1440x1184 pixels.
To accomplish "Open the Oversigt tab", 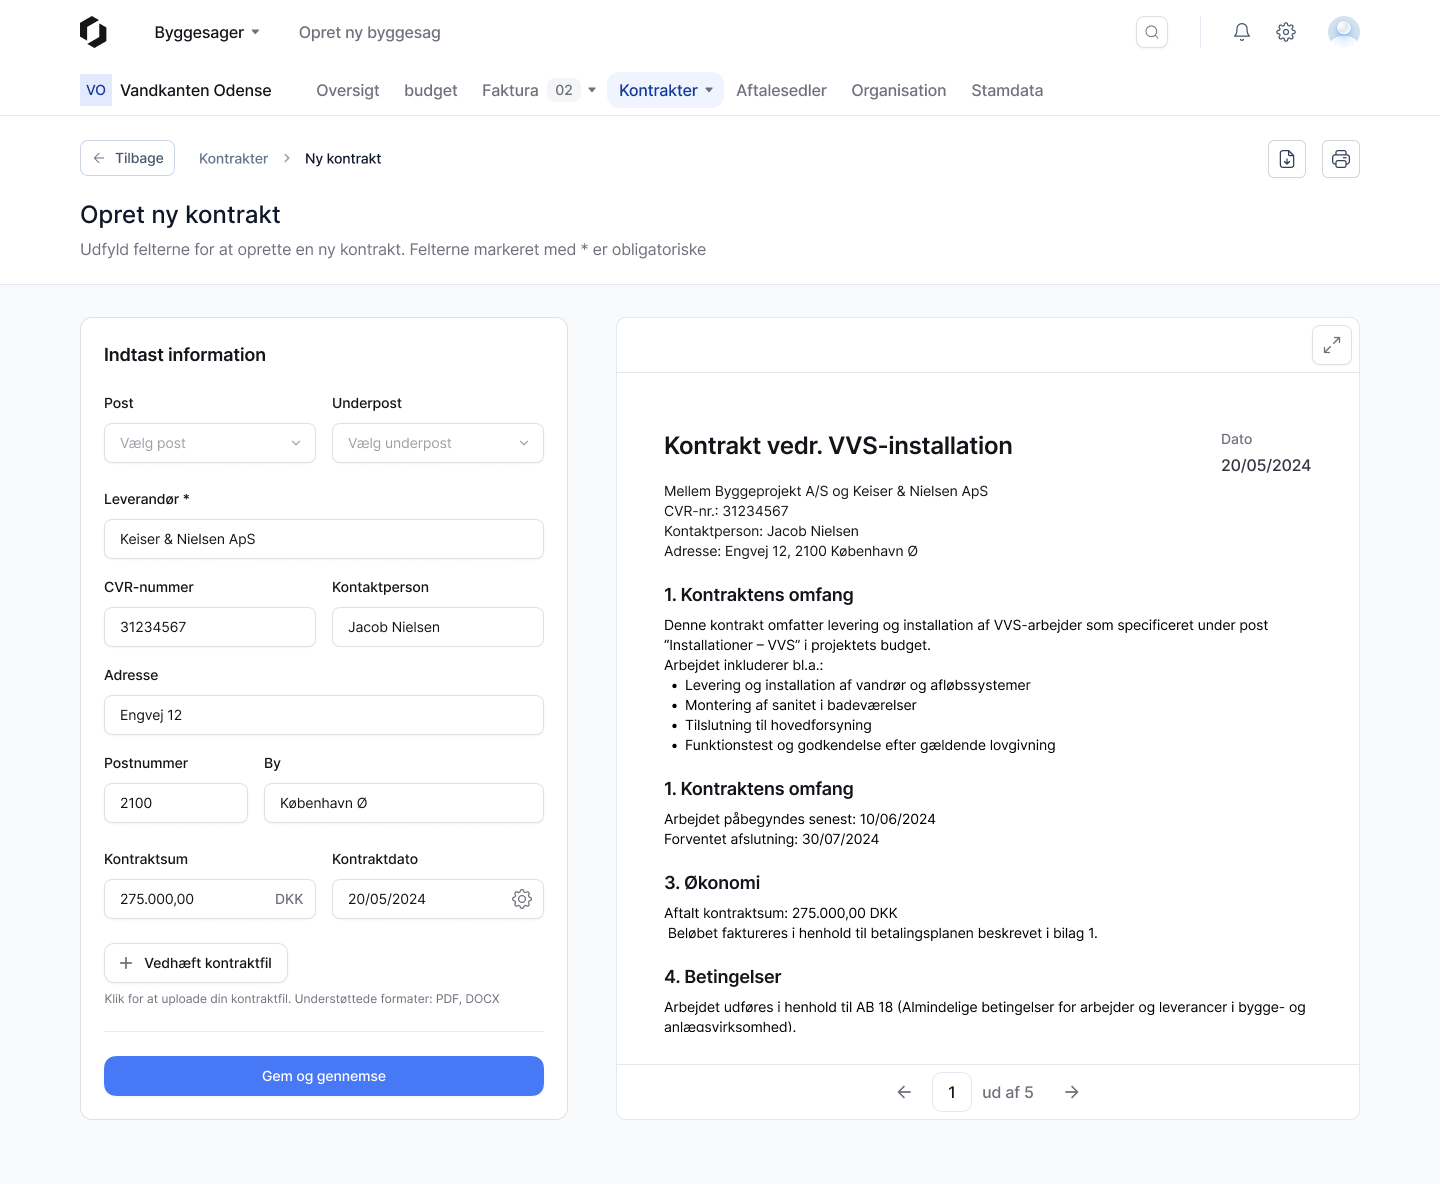I will point(347,90).
